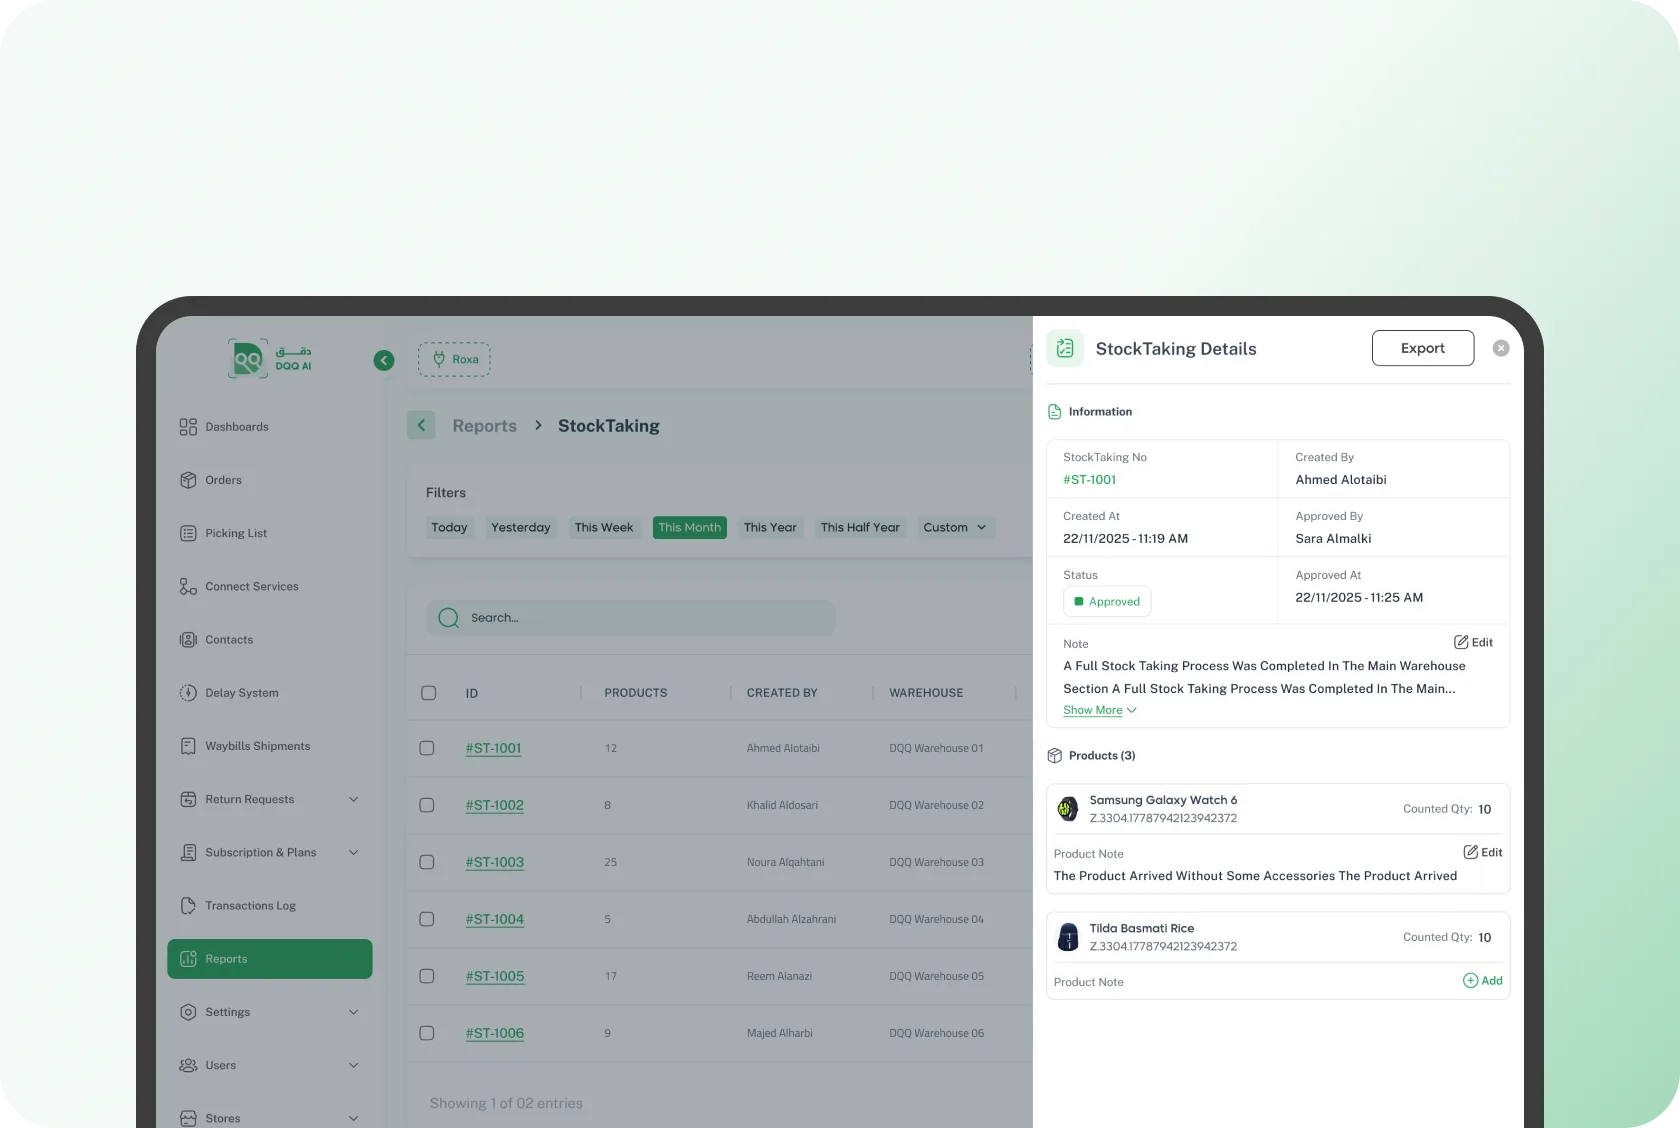The width and height of the screenshot is (1680, 1128).
Task: Click the Settings gear icon in sidebar
Action: [188, 1012]
